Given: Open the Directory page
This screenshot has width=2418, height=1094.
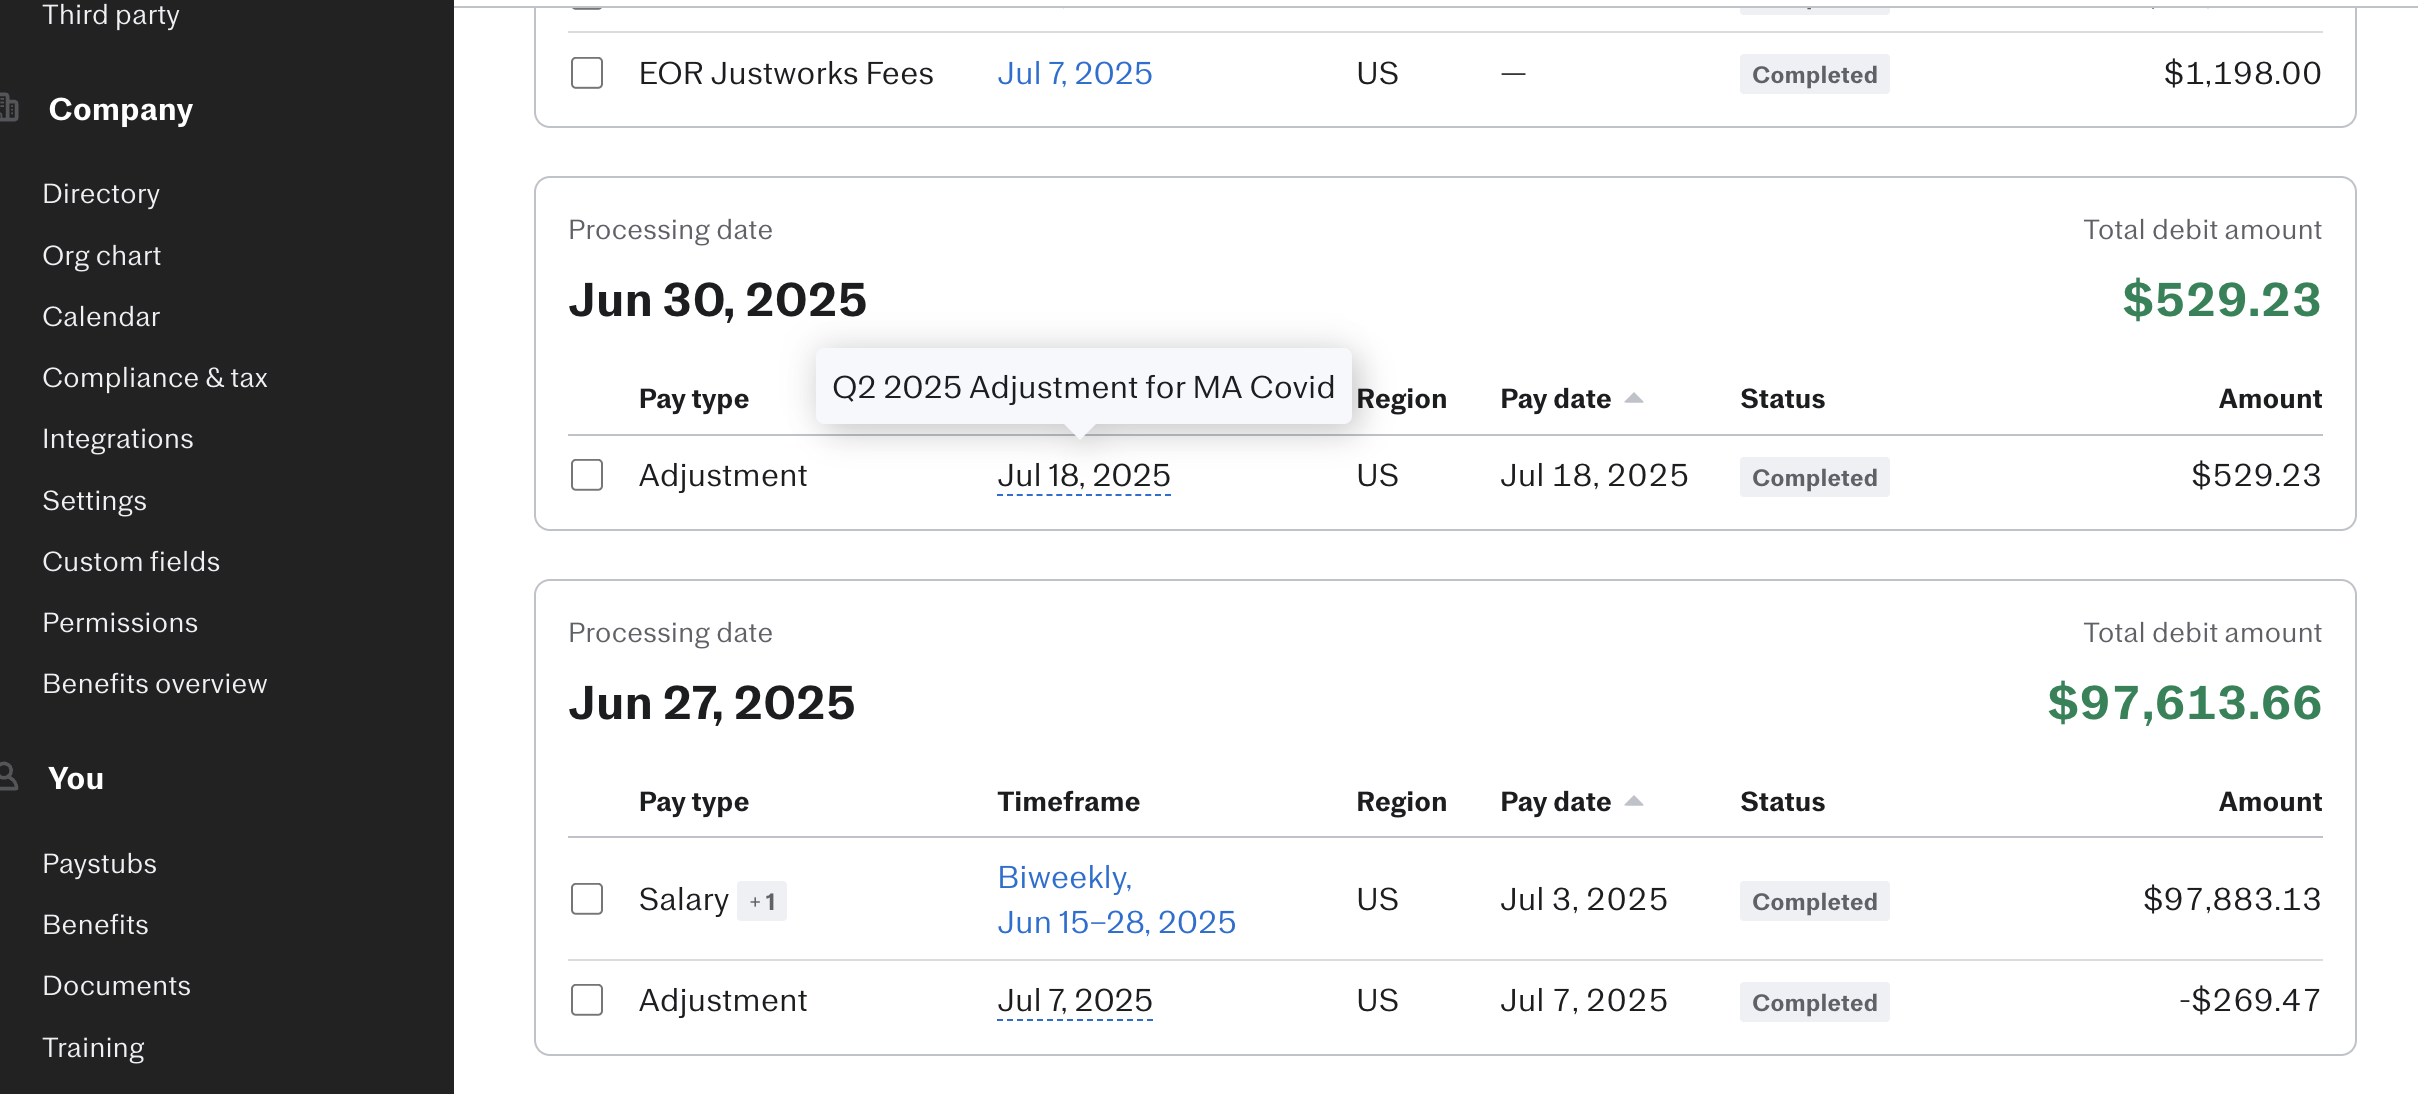Looking at the screenshot, I should [x=101, y=193].
